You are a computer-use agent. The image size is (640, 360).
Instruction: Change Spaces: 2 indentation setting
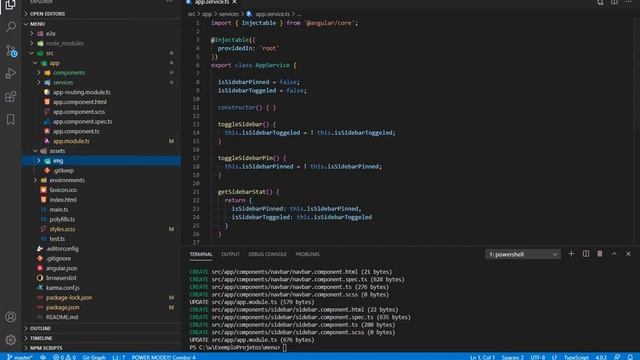tap(513, 357)
